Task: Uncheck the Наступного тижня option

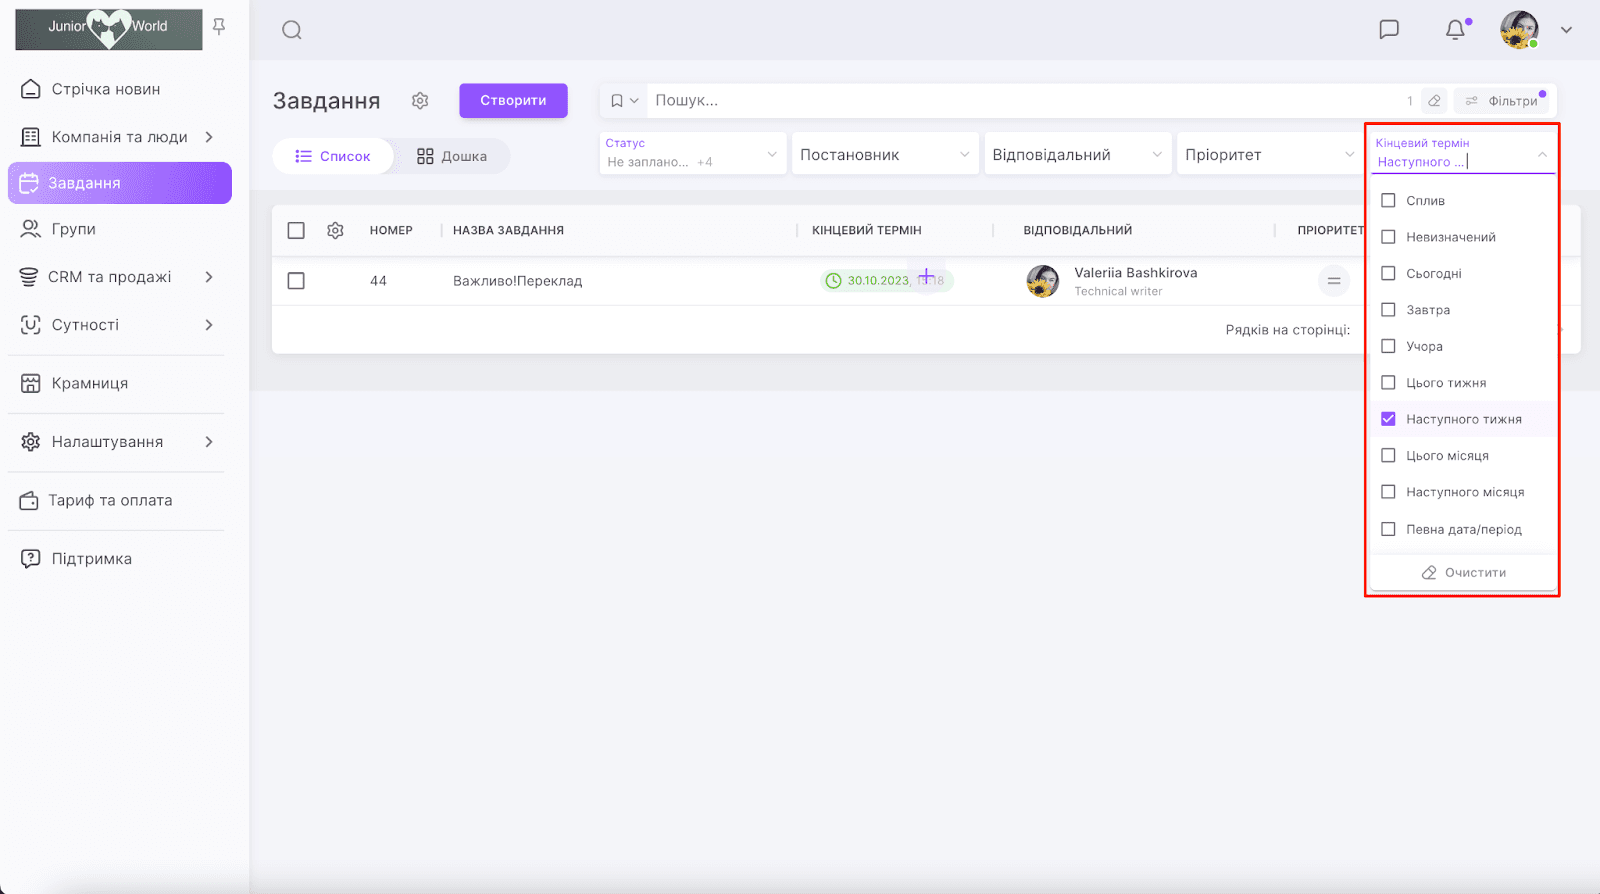Action: point(1388,419)
